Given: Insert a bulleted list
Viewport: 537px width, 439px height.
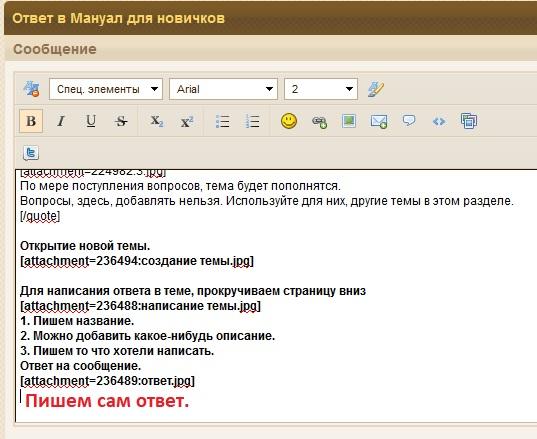Looking at the screenshot, I should coord(223,121).
